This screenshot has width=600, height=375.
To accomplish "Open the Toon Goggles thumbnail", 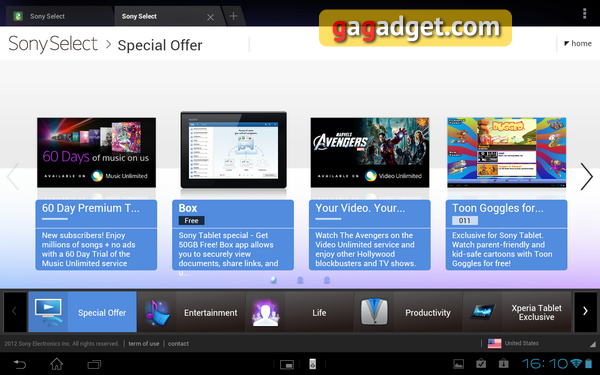I will pyautogui.click(x=507, y=152).
